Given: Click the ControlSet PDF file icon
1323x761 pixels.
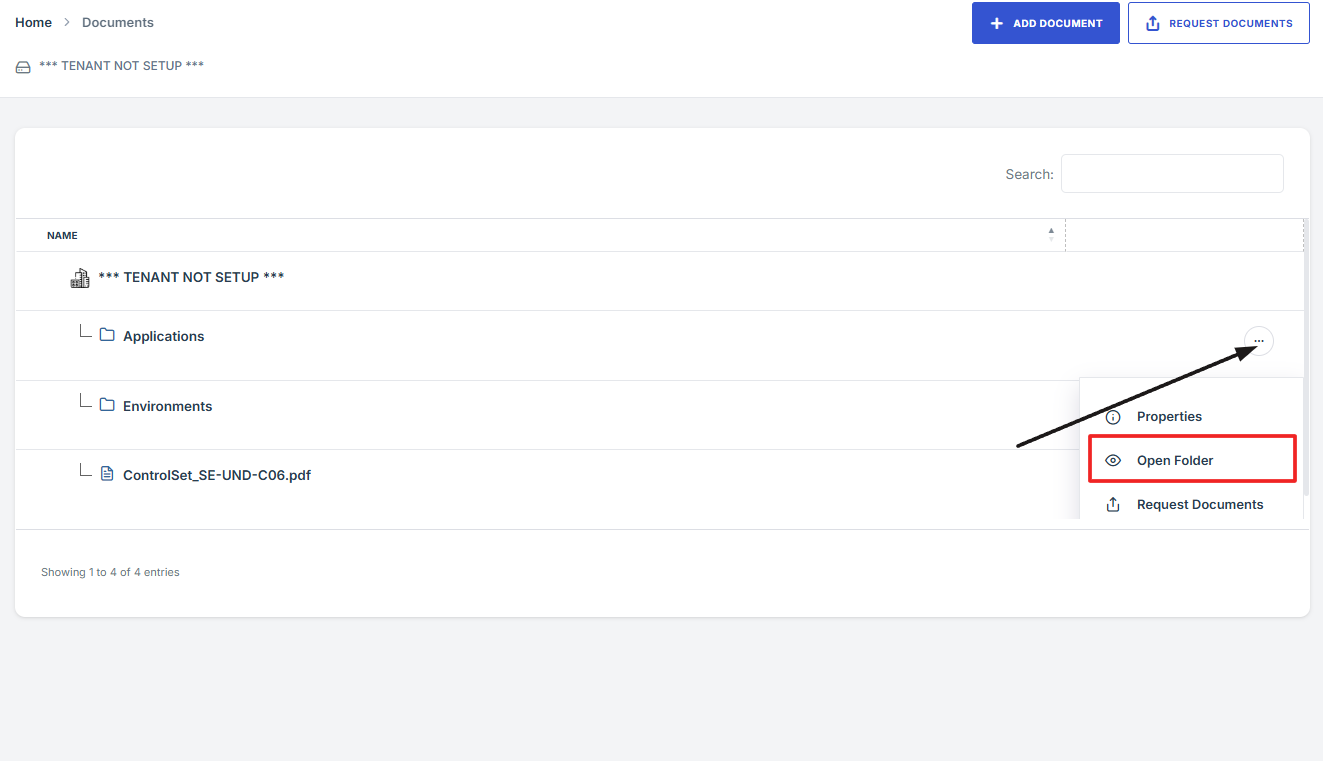Looking at the screenshot, I should 107,474.
